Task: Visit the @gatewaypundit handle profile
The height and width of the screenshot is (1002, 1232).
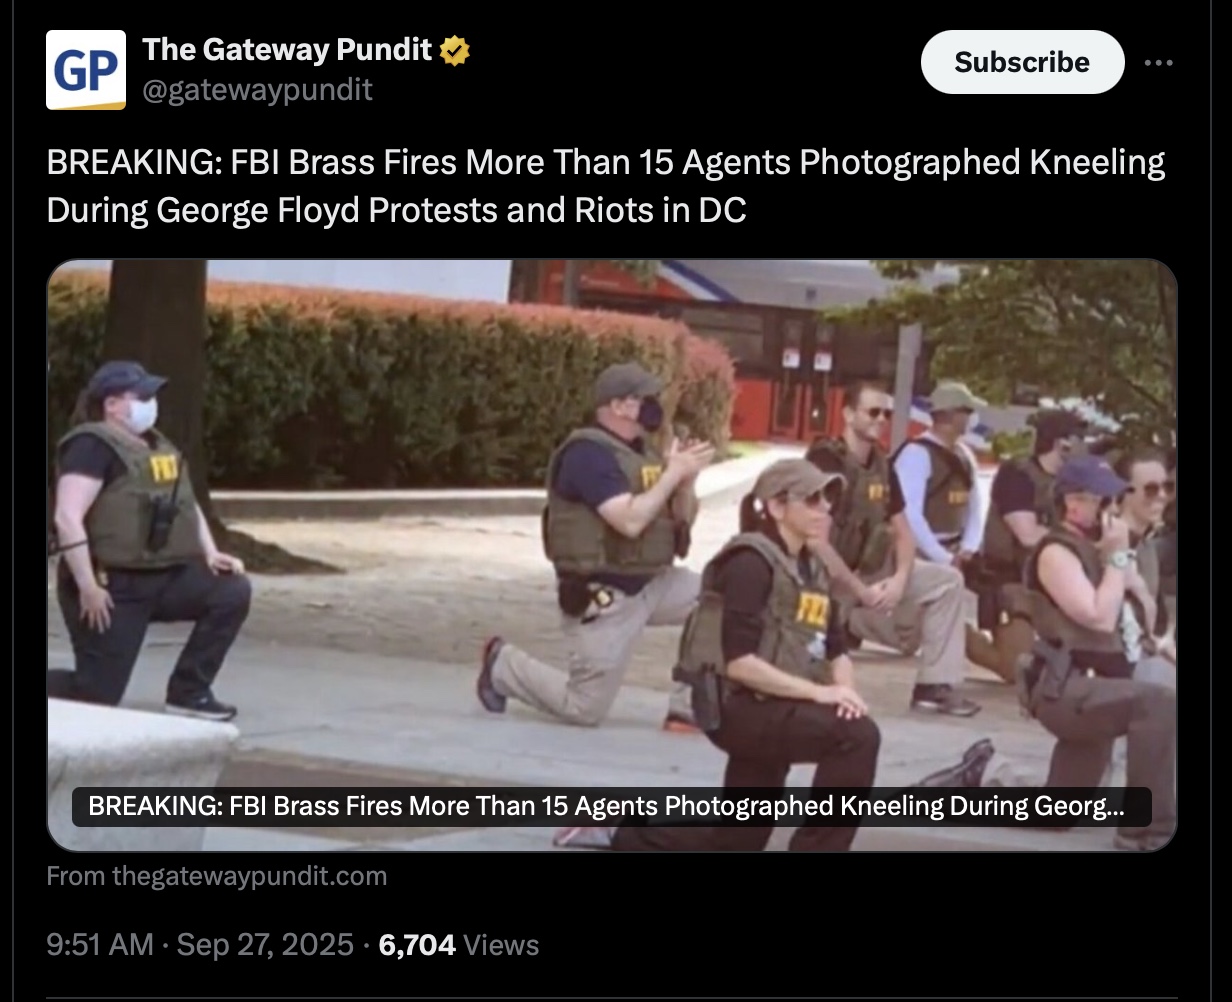Action: [x=257, y=90]
